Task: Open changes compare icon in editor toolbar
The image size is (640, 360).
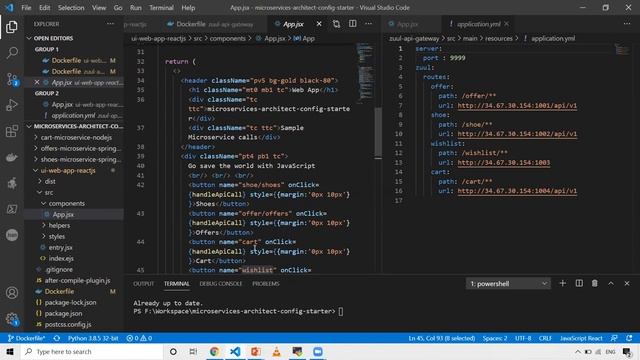Action: (x=336, y=24)
